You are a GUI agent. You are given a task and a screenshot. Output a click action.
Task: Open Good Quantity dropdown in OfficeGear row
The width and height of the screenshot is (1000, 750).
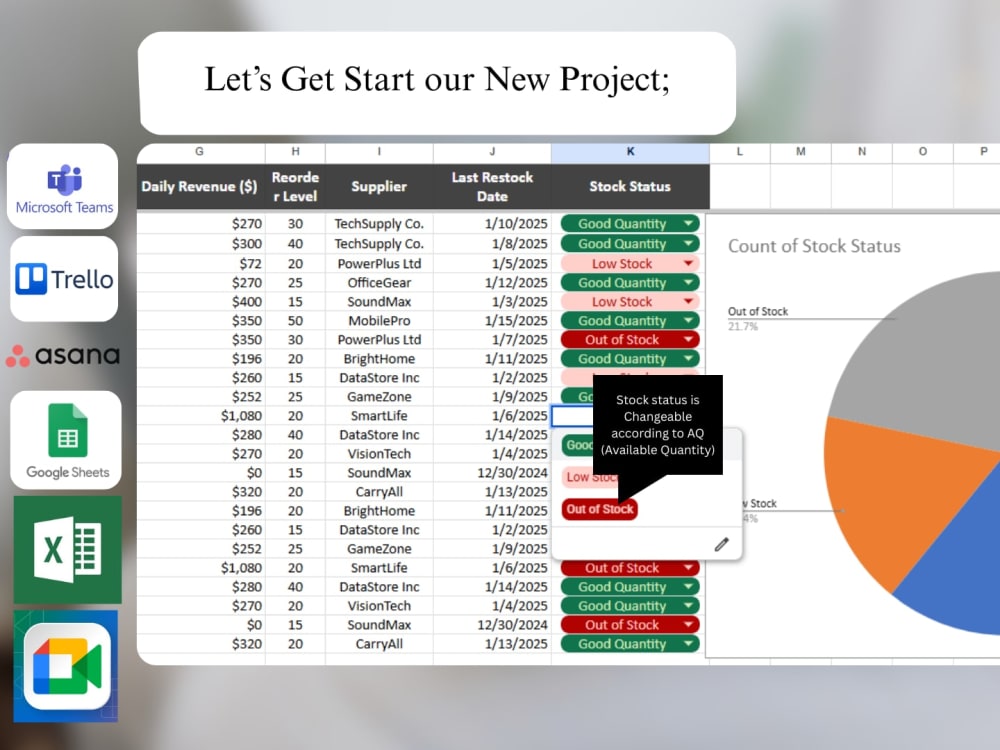pyautogui.click(x=688, y=283)
